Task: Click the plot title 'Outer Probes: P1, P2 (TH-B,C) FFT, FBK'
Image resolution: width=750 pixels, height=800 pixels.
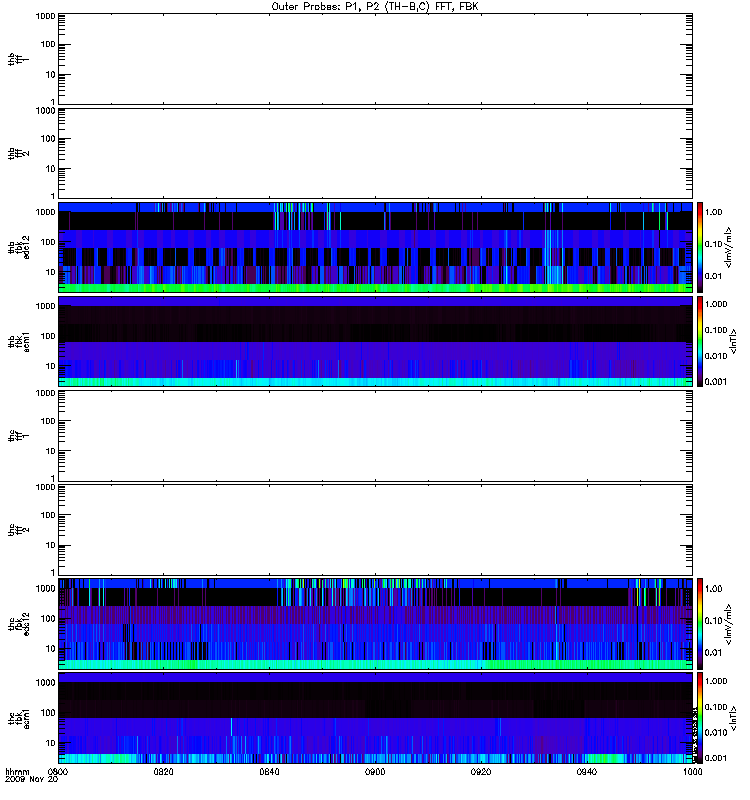Action: click(375, 6)
